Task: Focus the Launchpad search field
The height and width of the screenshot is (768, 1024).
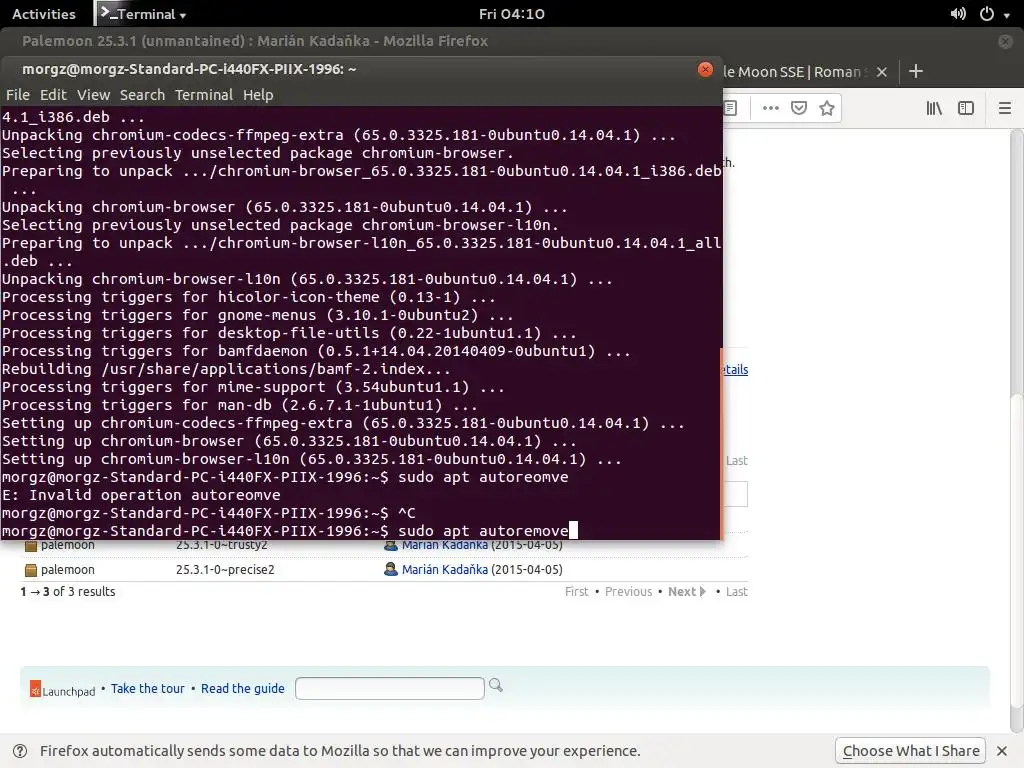Action: click(389, 688)
